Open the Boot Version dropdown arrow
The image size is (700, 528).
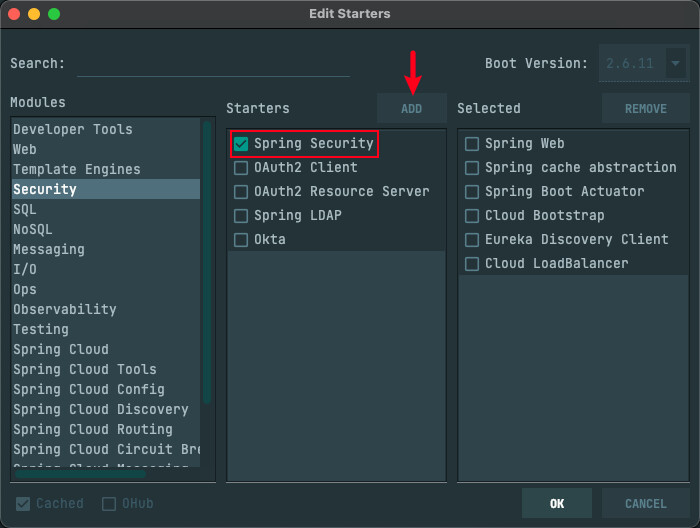675,63
